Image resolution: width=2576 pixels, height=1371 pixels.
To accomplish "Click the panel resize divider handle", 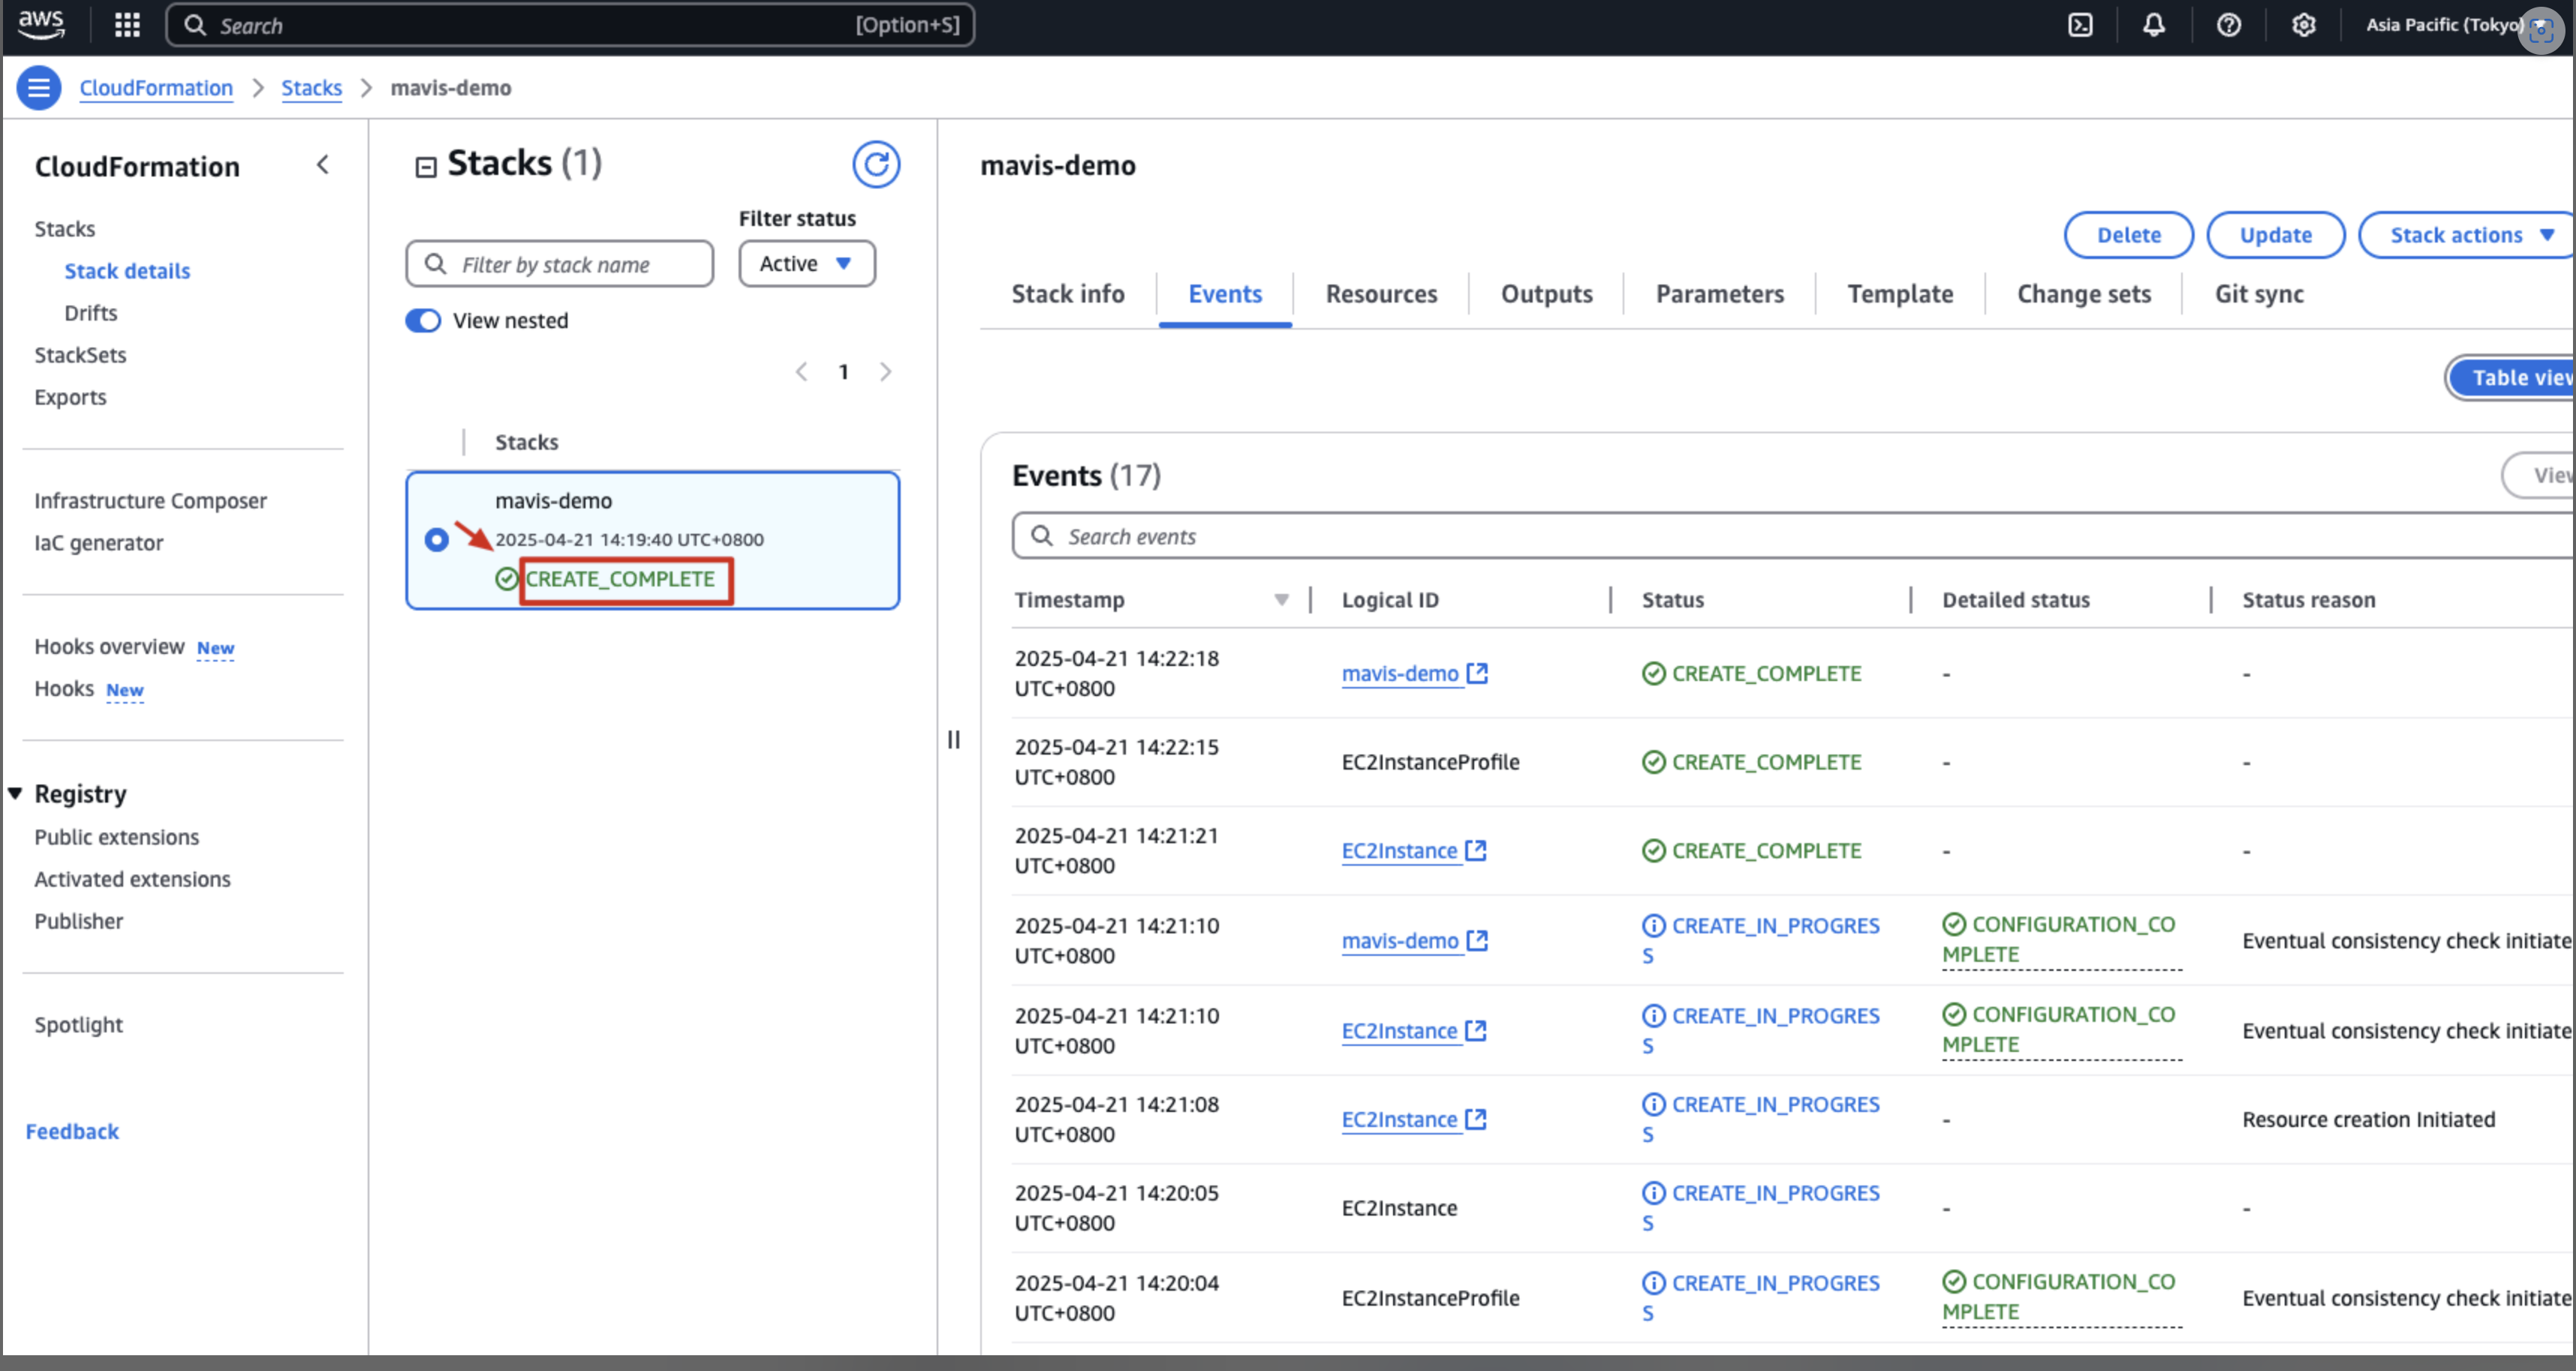I will [954, 740].
